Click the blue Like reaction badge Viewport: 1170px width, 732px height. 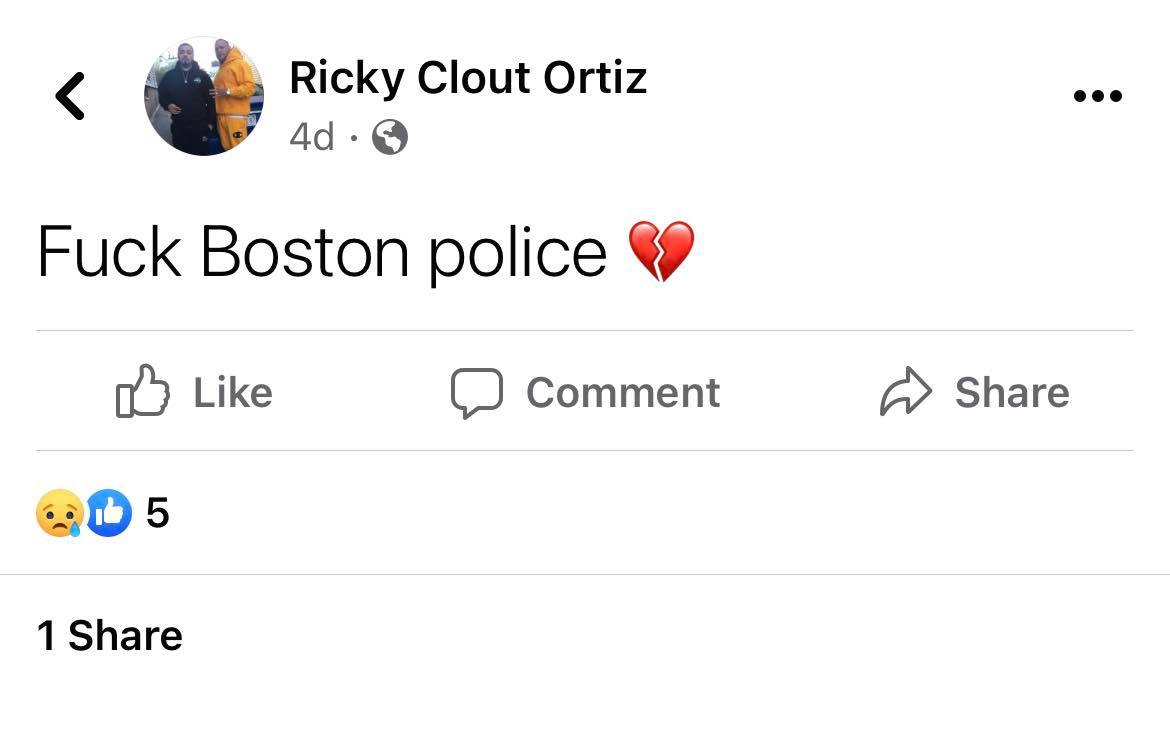pyautogui.click(x=109, y=514)
